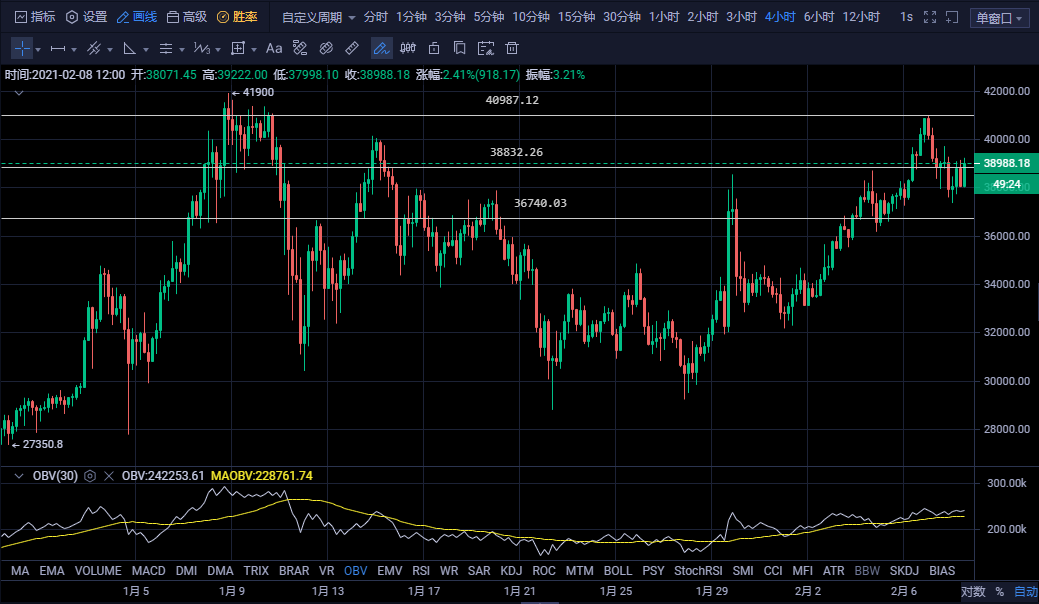Select the ruler measurement tool
Image resolution: width=1039 pixels, height=604 pixels.
(352, 48)
